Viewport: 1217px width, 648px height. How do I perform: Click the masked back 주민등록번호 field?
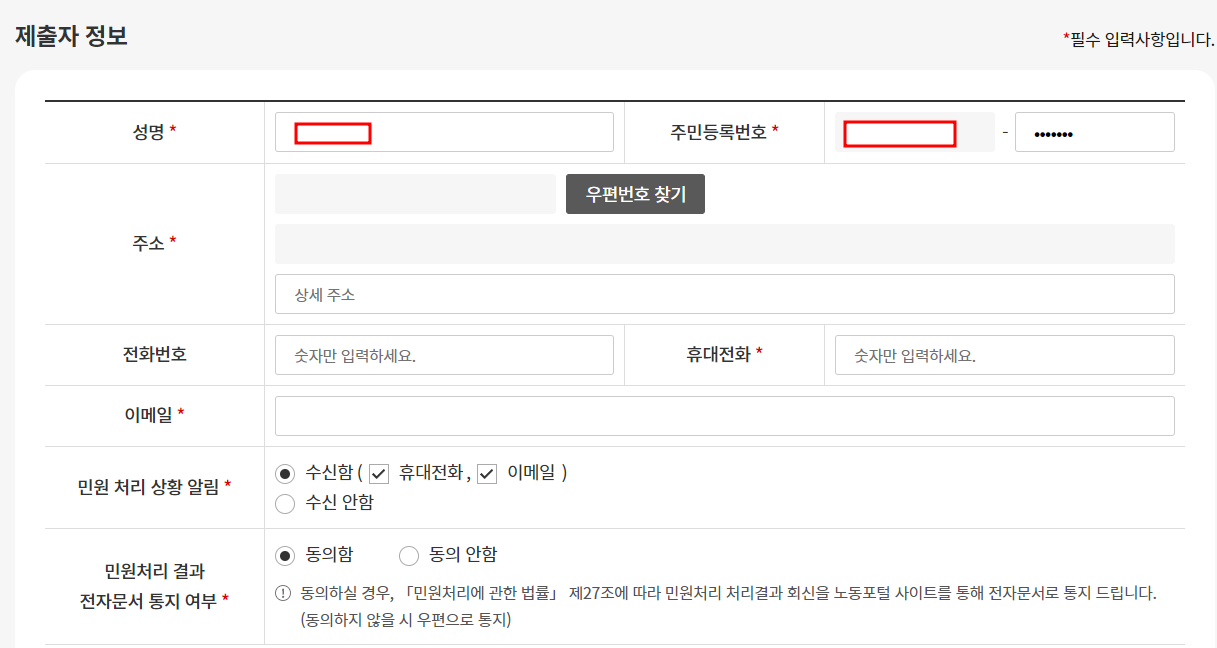click(1094, 131)
